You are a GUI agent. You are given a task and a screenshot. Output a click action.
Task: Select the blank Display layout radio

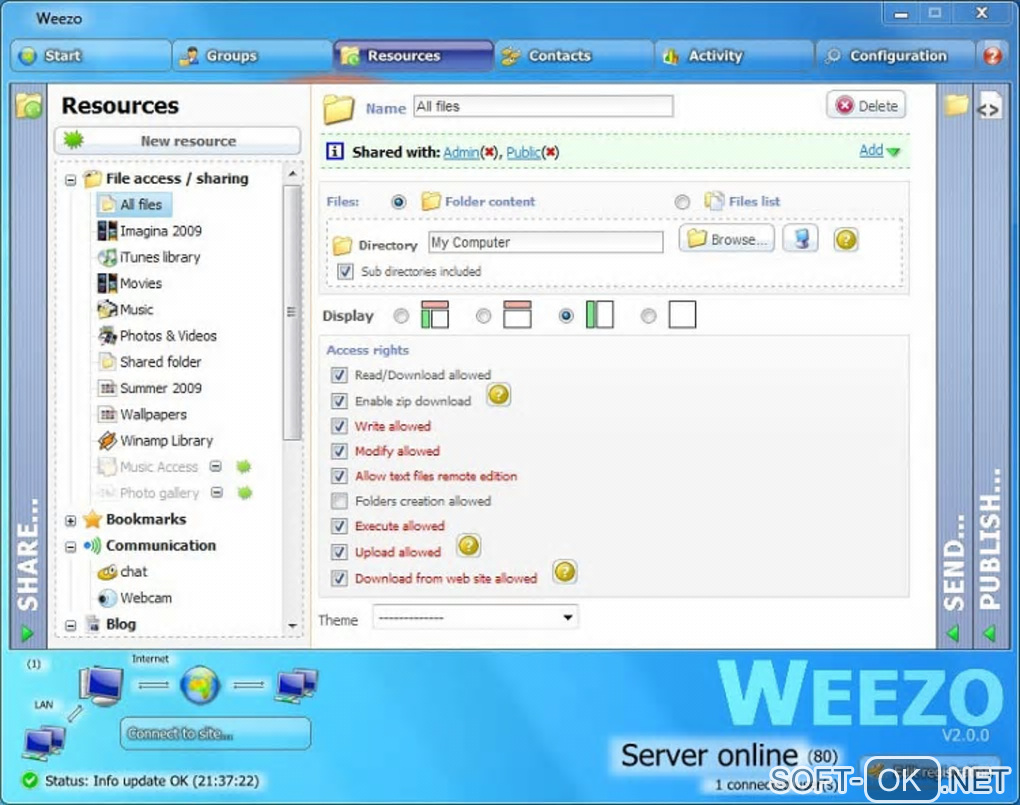(x=648, y=316)
